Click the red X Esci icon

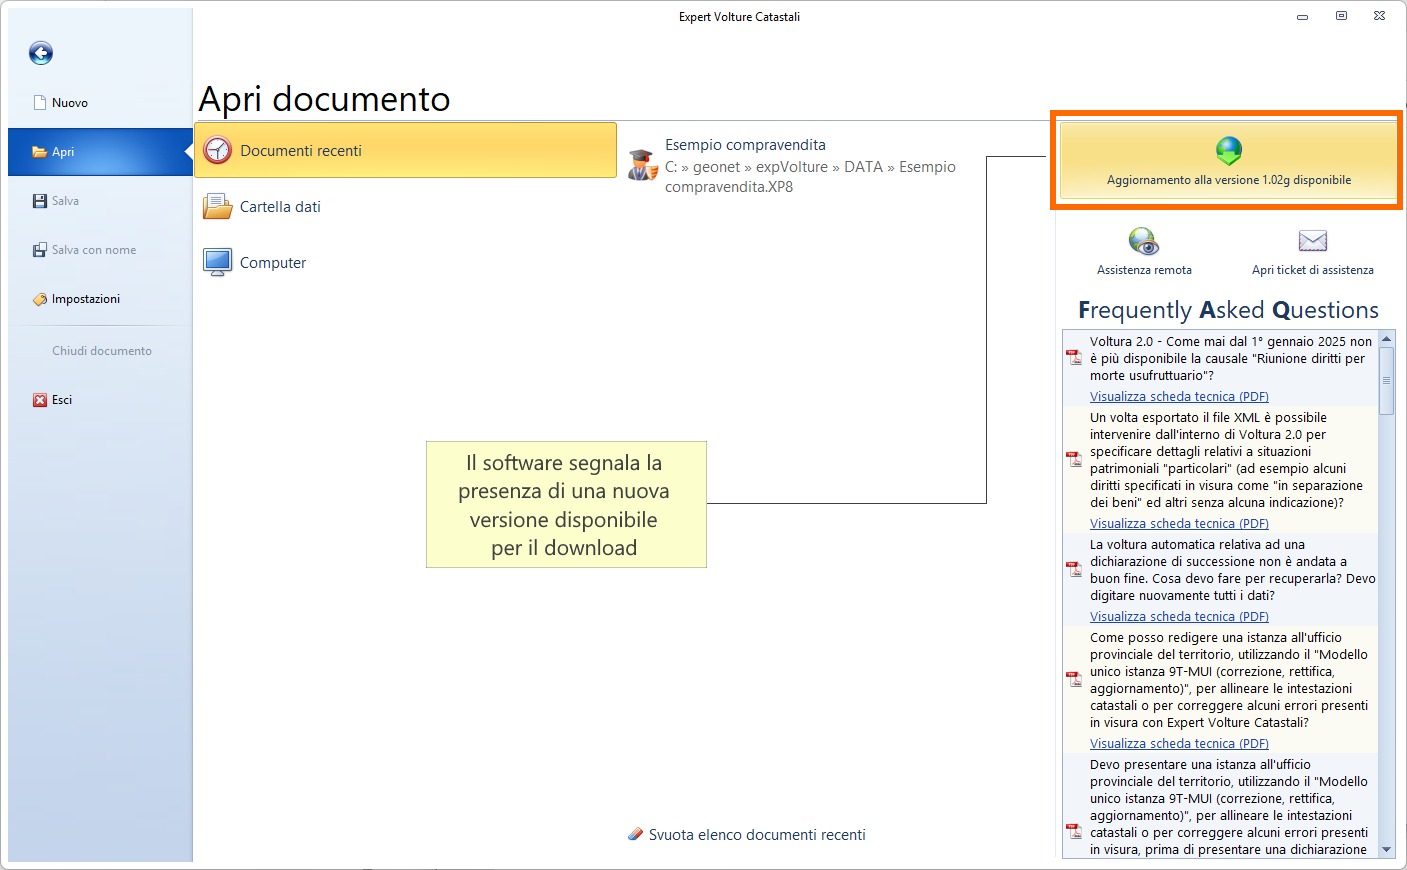coord(40,400)
